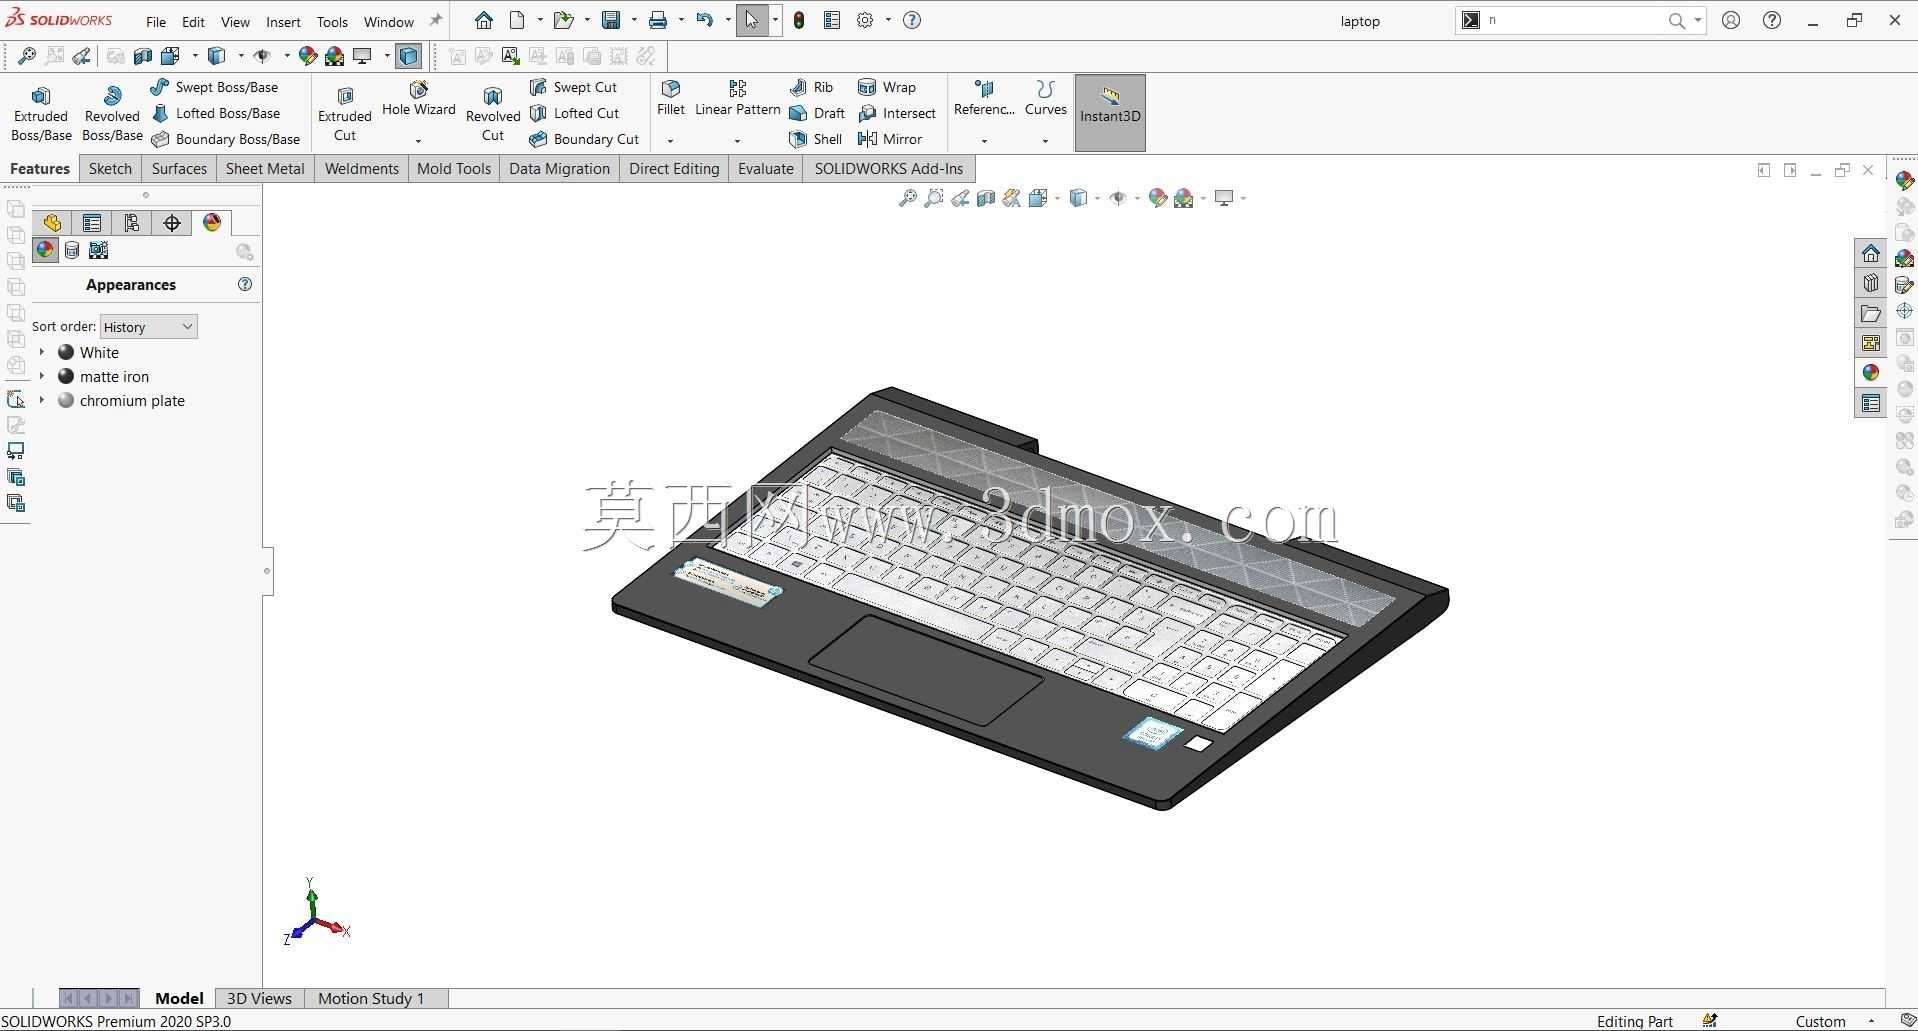
Task: Toggle Section View in heads-up toolbar
Action: [986, 198]
